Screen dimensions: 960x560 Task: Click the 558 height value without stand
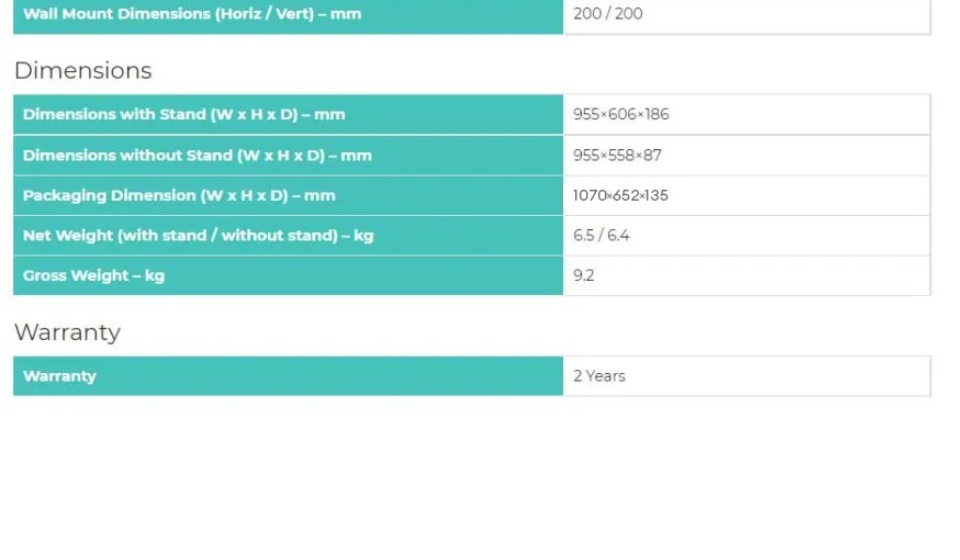pos(622,155)
